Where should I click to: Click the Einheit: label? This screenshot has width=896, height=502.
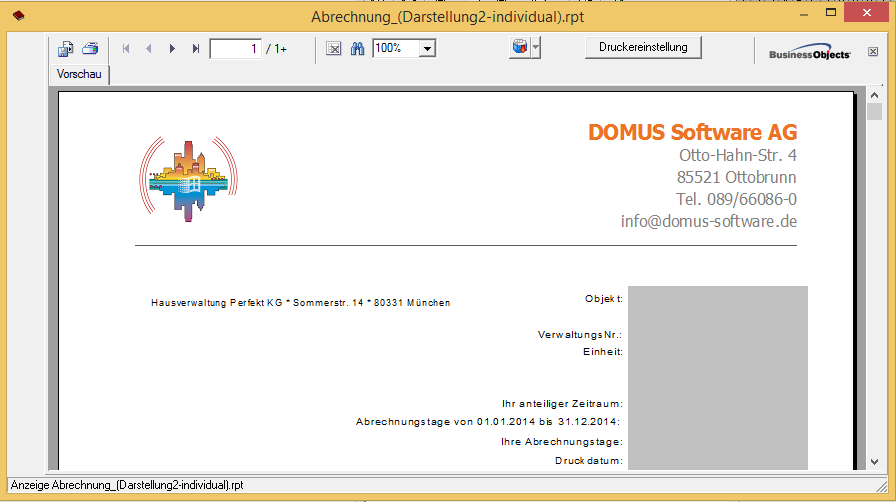(603, 352)
